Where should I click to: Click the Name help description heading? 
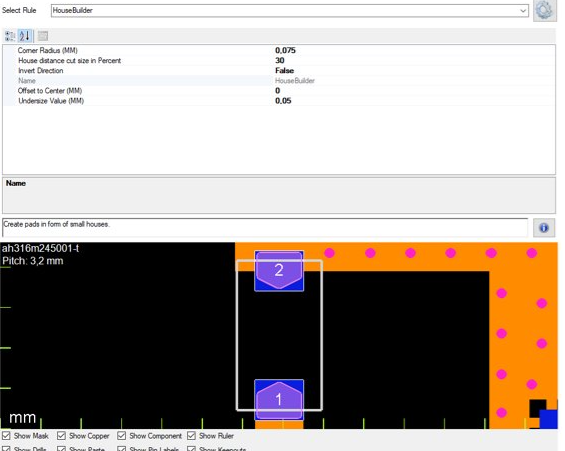(x=15, y=183)
